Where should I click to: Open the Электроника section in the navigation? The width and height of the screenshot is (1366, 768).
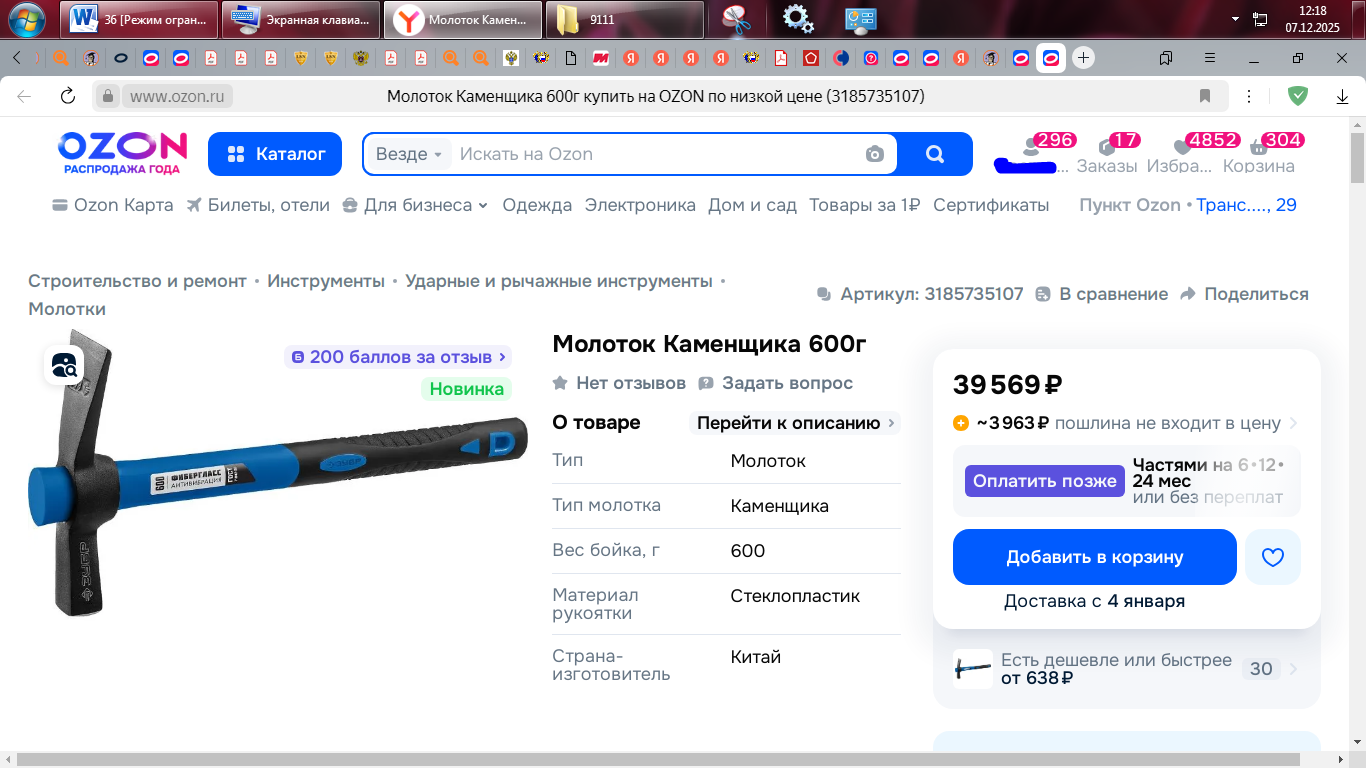640,204
